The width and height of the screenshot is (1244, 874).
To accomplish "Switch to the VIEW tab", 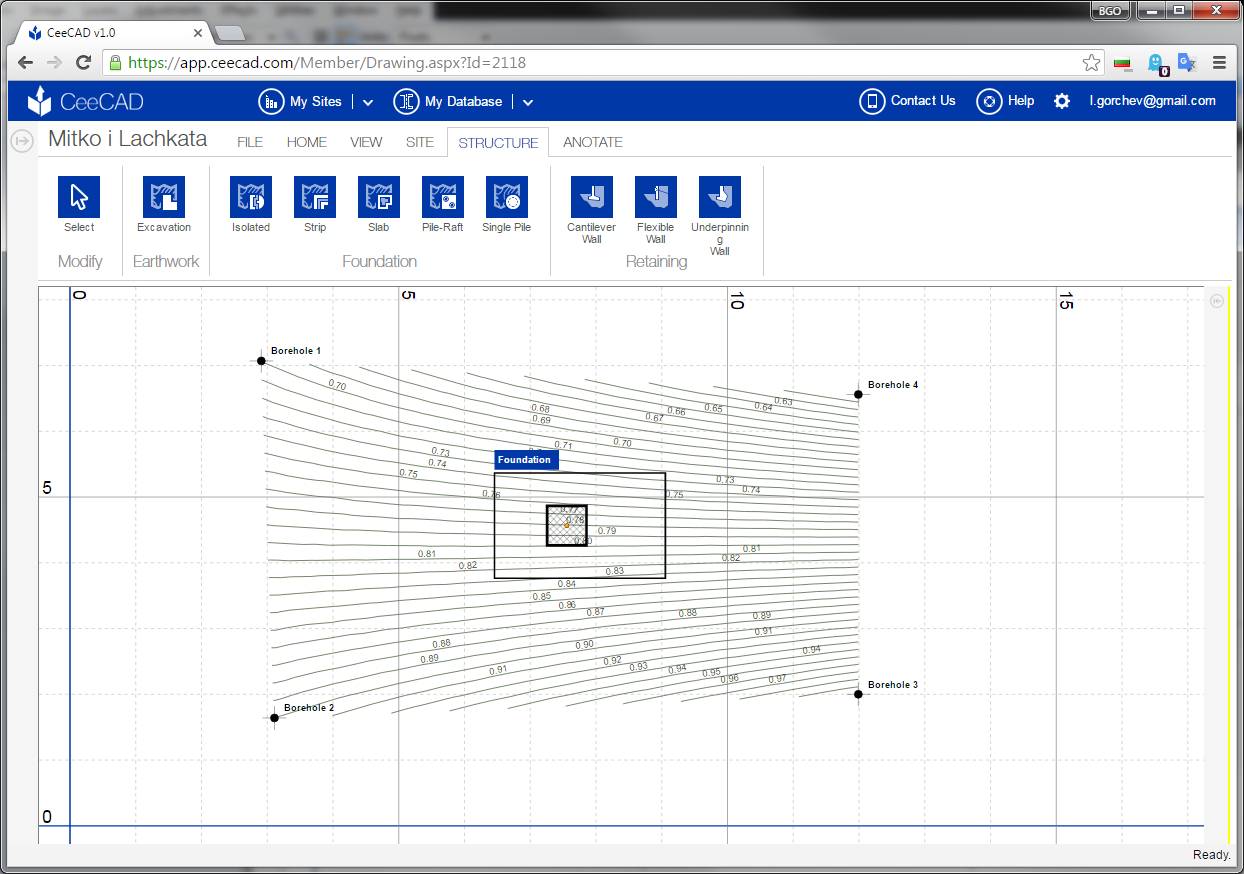I will tap(366, 142).
